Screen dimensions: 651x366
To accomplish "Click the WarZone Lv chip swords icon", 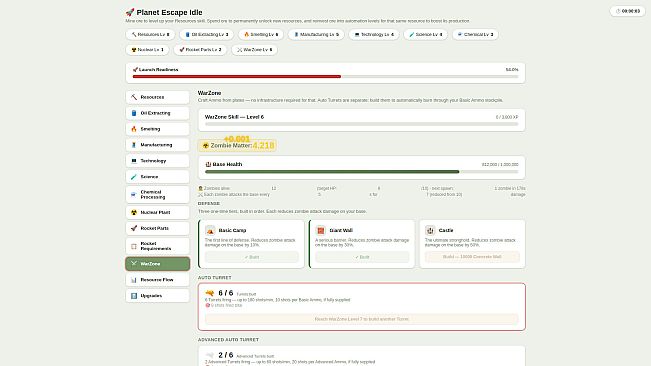I will pos(240,50).
